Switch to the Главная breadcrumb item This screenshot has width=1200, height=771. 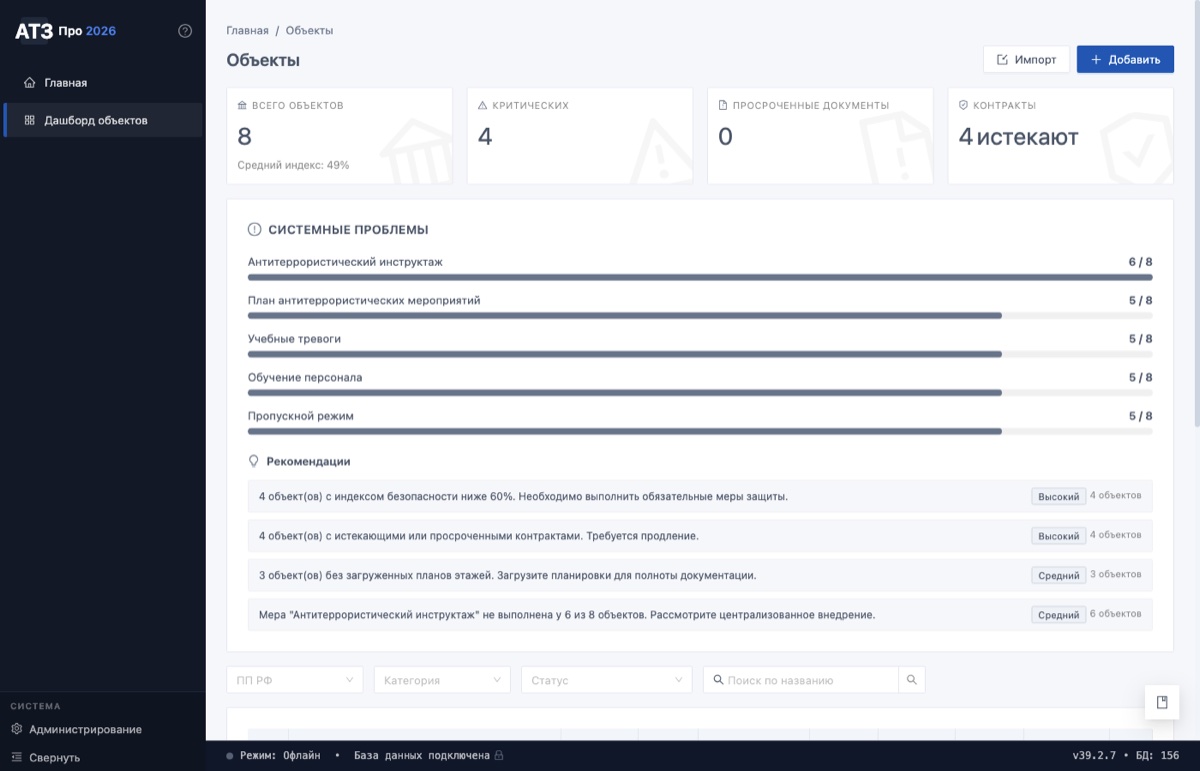[246, 31]
